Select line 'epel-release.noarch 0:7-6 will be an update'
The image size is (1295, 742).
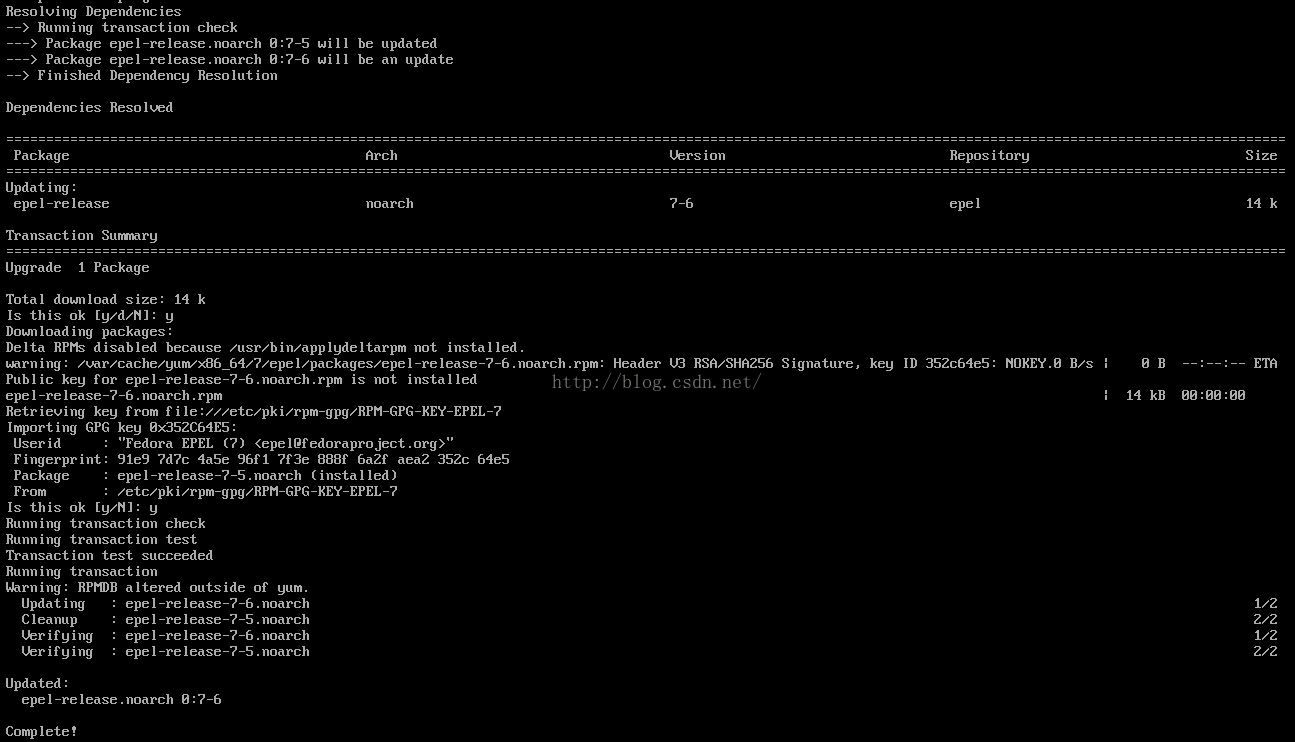229,60
